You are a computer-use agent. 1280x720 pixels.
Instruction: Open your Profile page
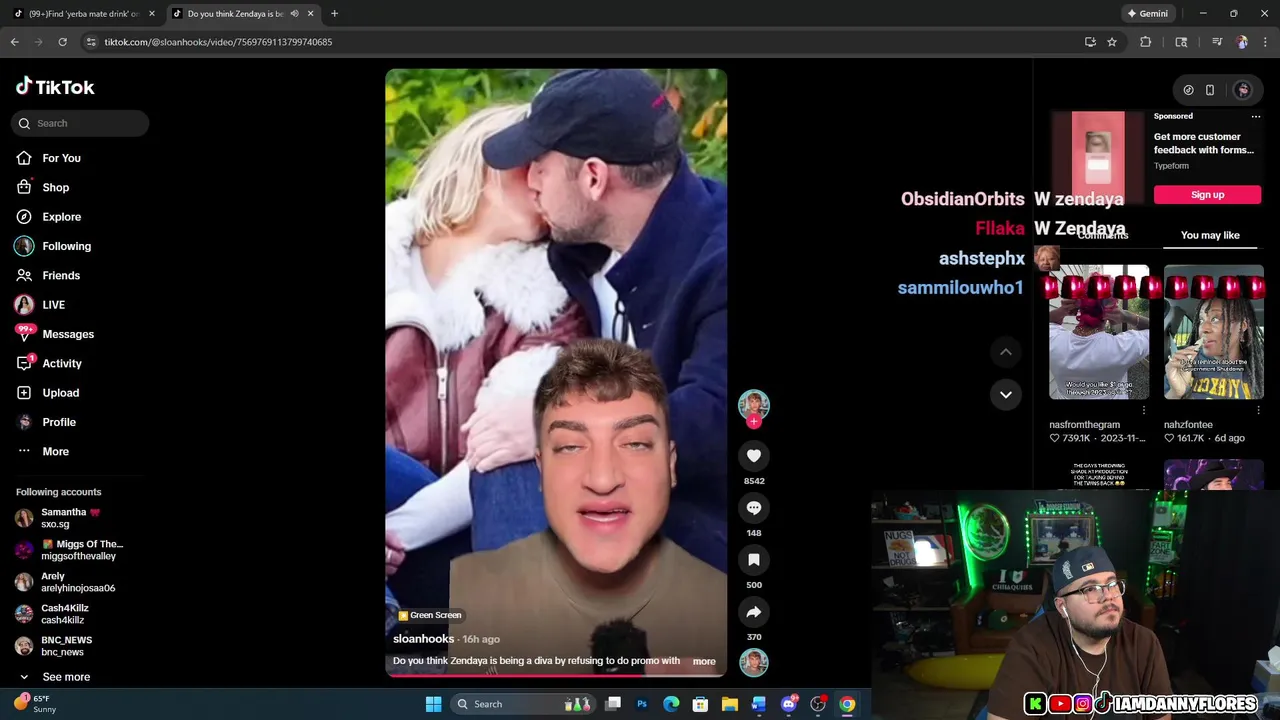pyautogui.click(x=58, y=422)
